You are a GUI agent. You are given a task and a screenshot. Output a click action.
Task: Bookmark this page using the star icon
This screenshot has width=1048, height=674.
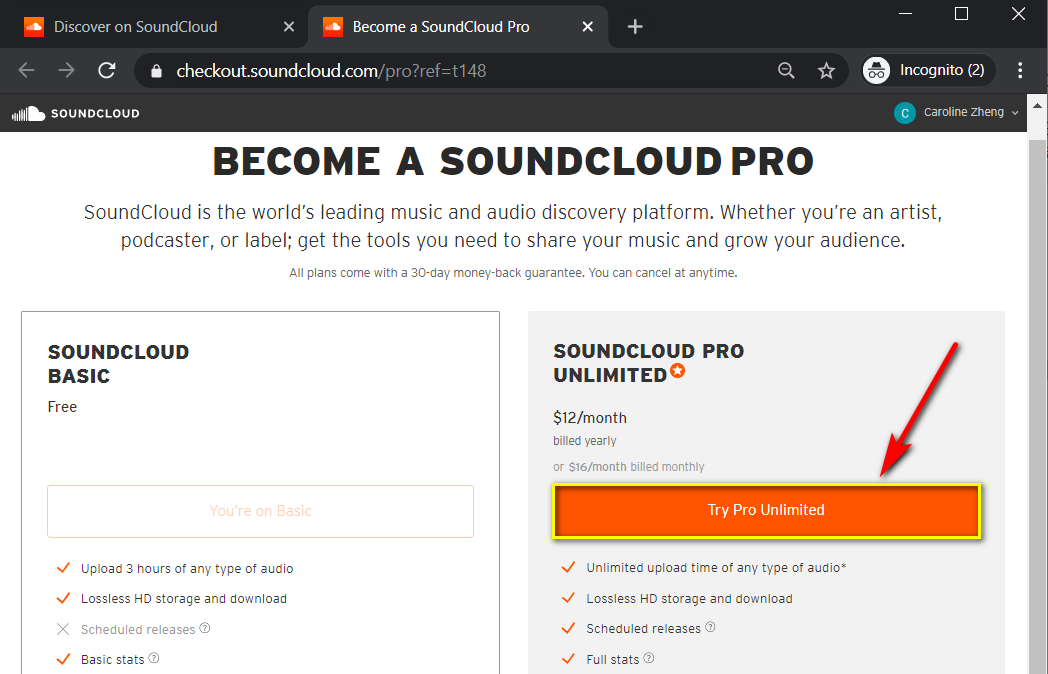click(x=826, y=70)
